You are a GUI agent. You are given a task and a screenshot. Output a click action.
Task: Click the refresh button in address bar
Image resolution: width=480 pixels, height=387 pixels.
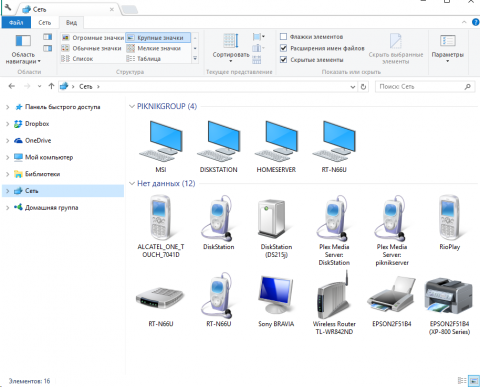[x=363, y=87]
